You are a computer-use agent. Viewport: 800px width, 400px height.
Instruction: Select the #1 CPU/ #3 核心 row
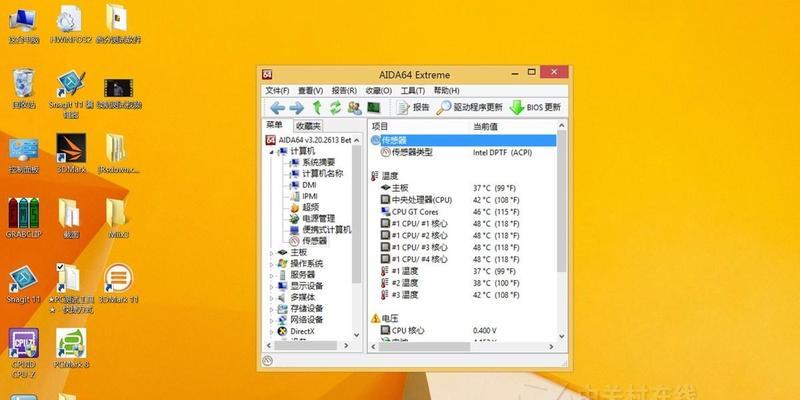pos(463,247)
